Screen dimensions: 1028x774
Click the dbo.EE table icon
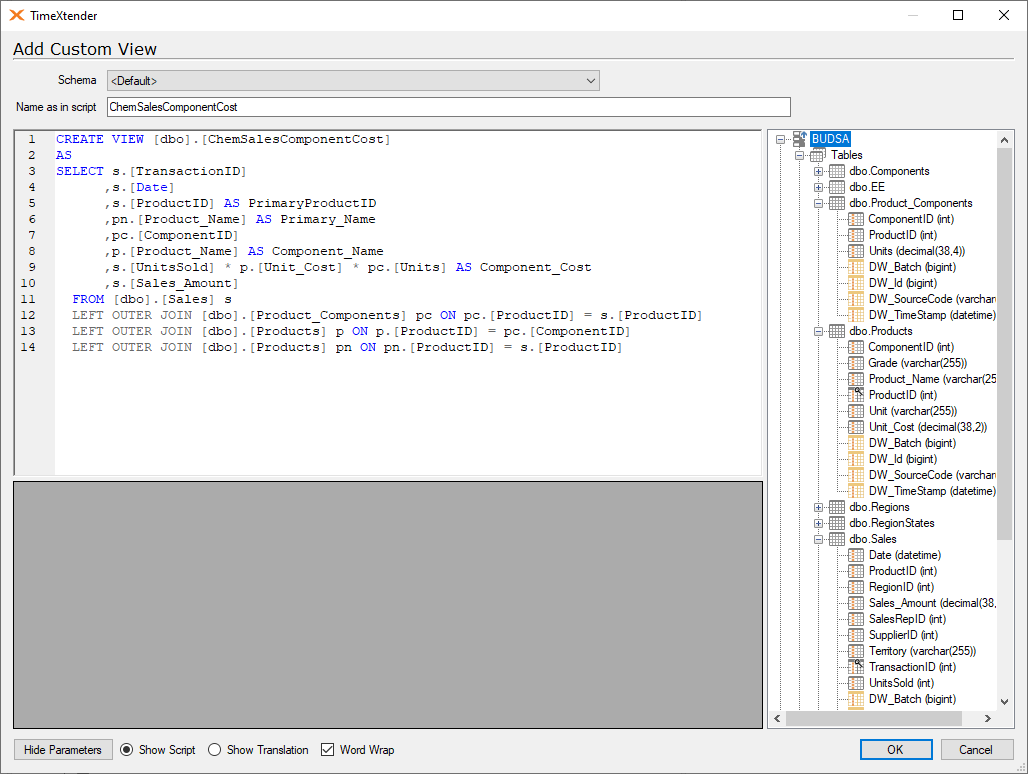click(x=837, y=187)
